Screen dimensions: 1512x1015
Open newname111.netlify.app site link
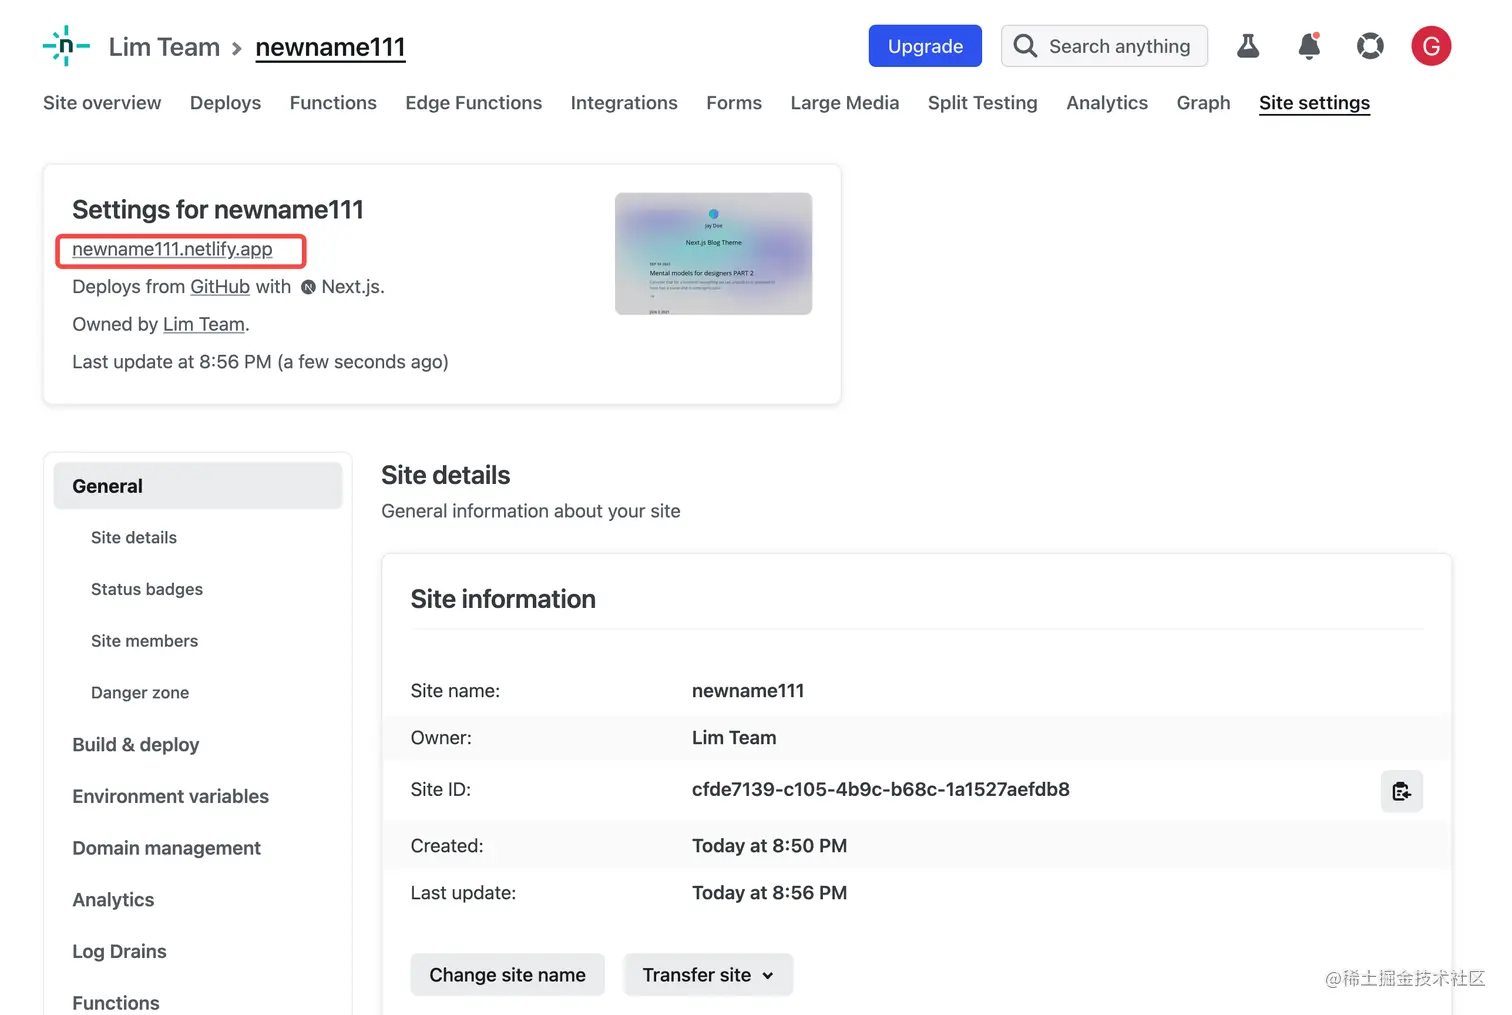click(x=172, y=249)
